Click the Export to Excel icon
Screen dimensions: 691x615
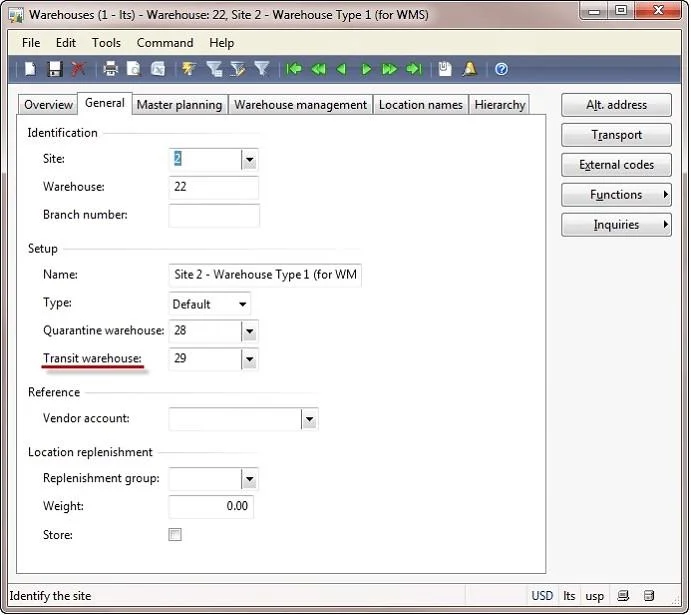click(x=158, y=69)
